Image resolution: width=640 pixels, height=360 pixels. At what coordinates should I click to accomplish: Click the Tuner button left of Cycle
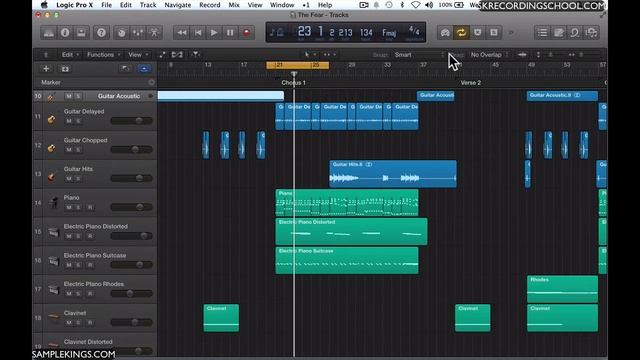coord(445,33)
